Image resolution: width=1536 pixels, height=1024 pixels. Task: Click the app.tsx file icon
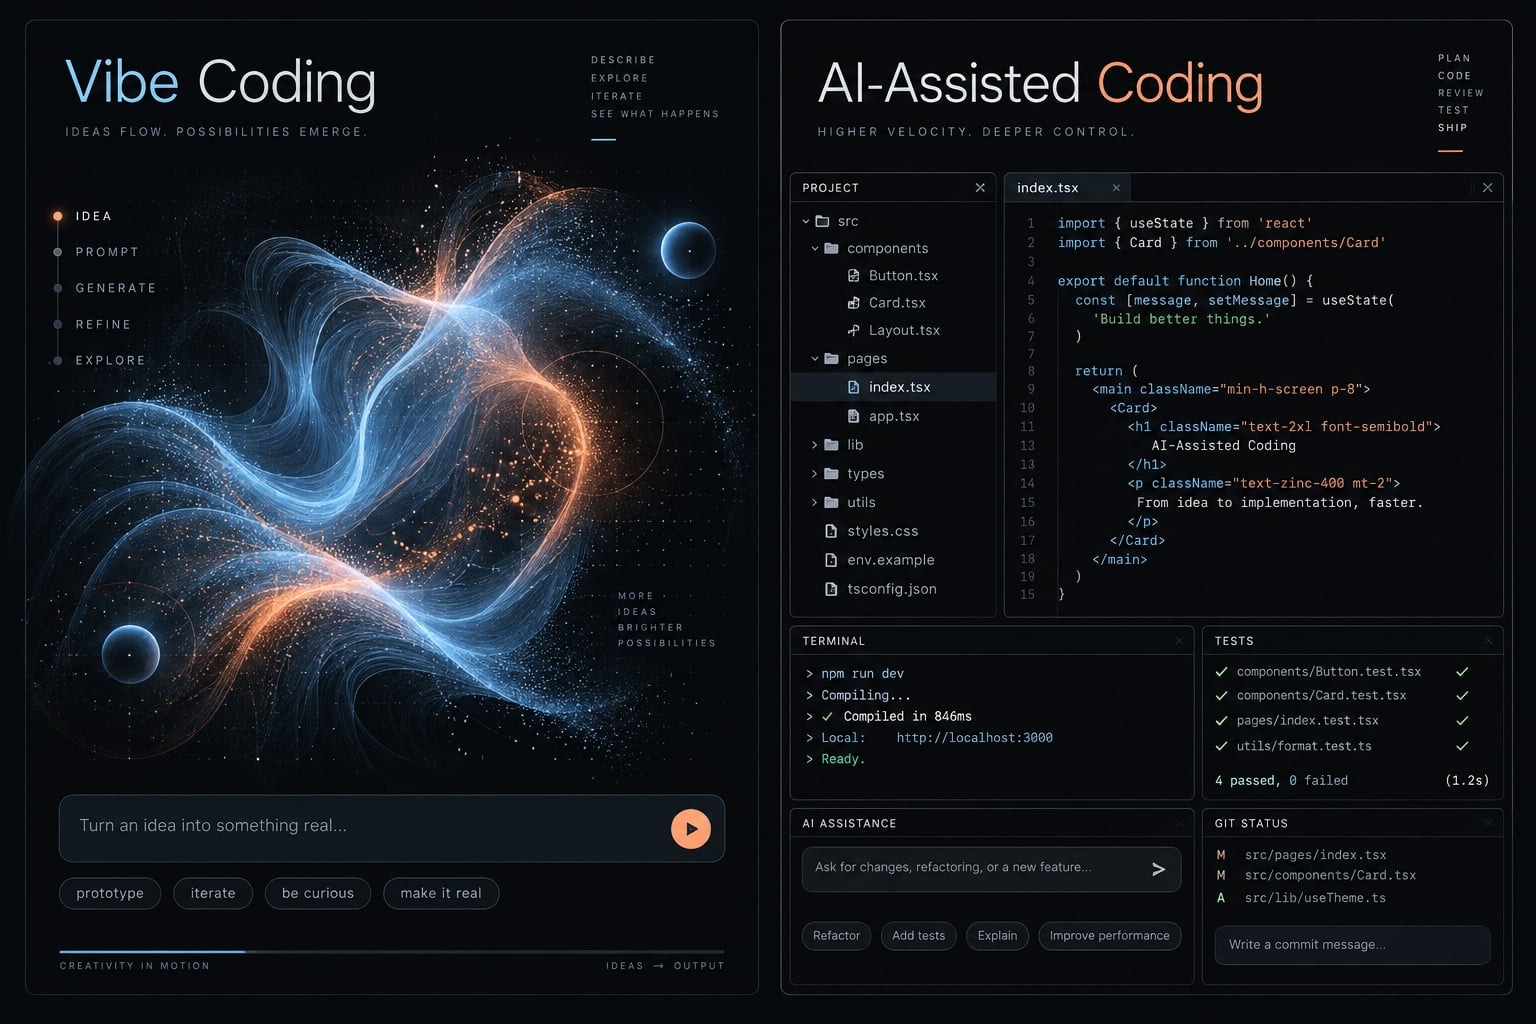[853, 416]
